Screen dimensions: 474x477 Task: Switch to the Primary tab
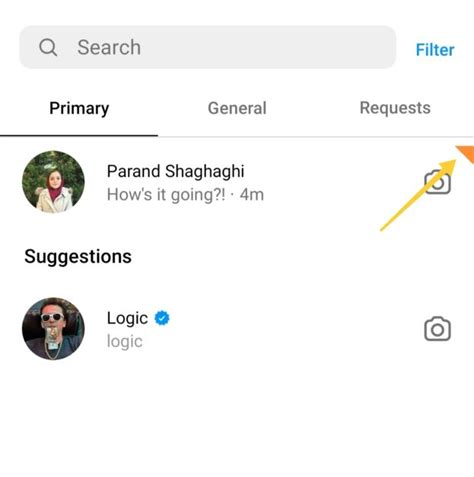tap(79, 108)
